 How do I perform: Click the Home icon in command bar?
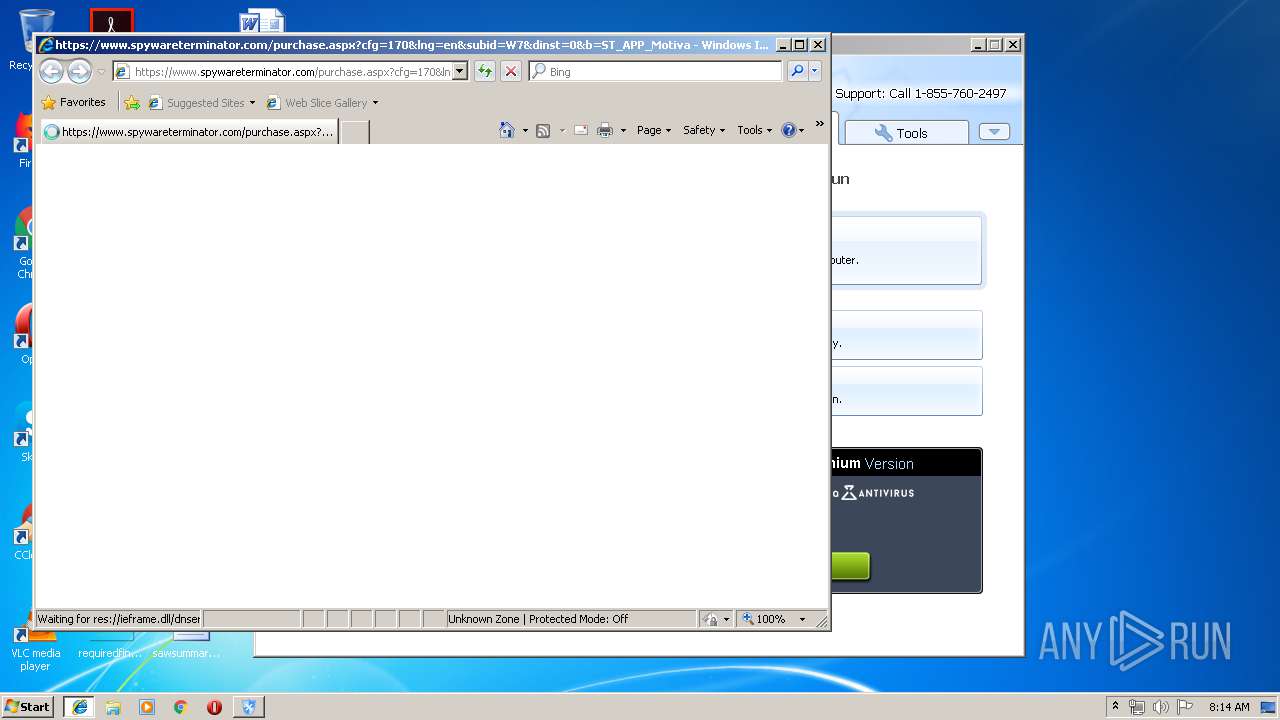pyautogui.click(x=507, y=130)
